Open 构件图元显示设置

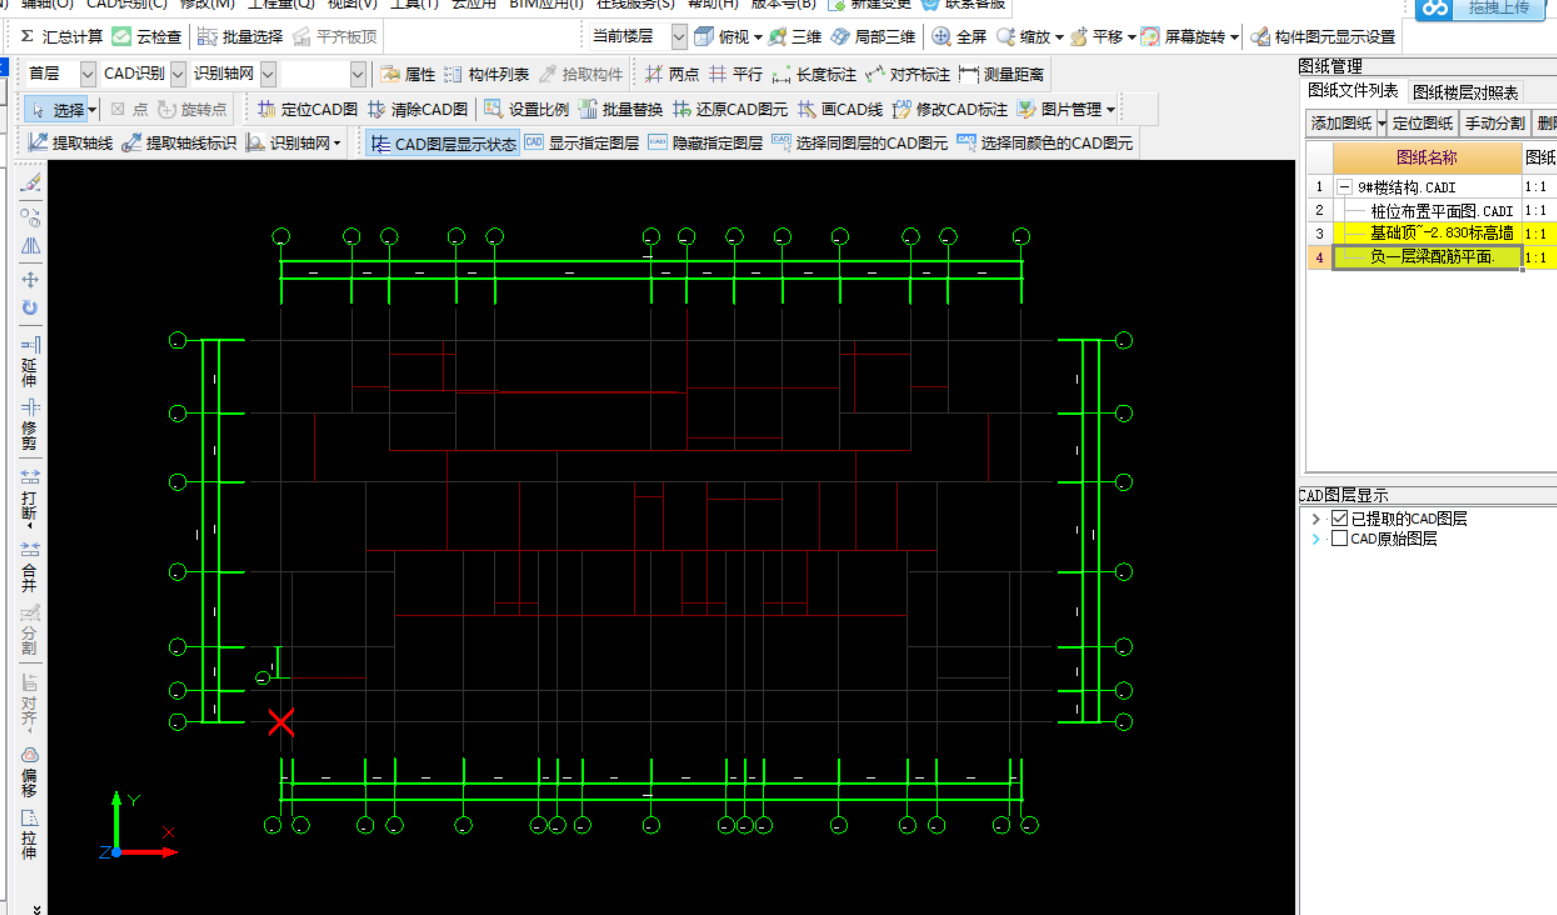[1323, 37]
